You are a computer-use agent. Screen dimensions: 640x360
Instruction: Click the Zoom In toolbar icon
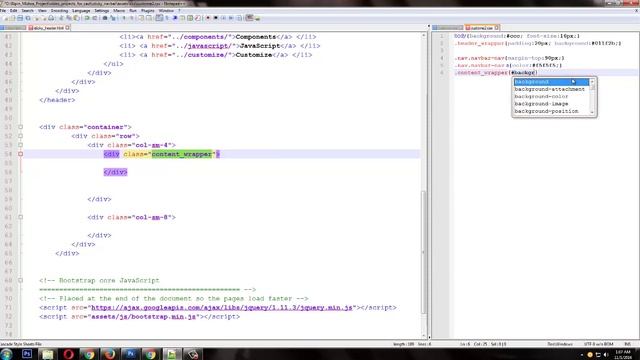click(x=124, y=18)
